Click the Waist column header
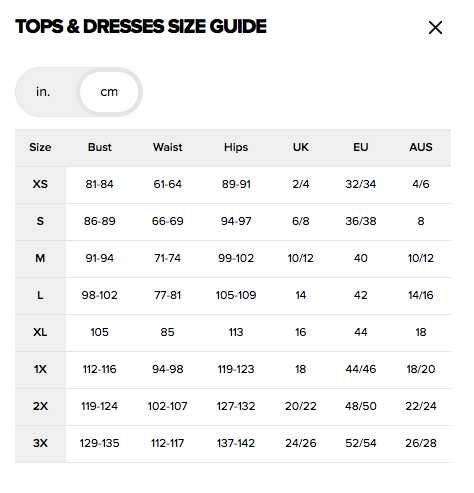The image size is (474, 493). [167, 147]
